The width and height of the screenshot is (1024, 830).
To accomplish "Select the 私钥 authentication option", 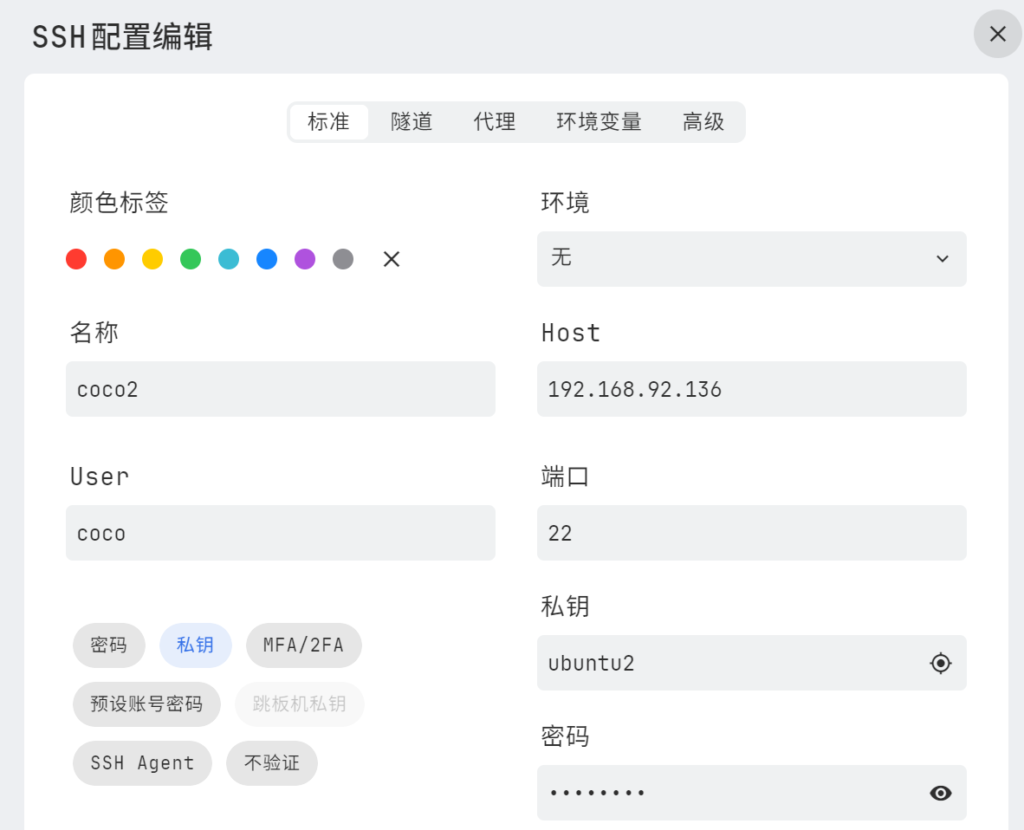I will click(x=195, y=645).
